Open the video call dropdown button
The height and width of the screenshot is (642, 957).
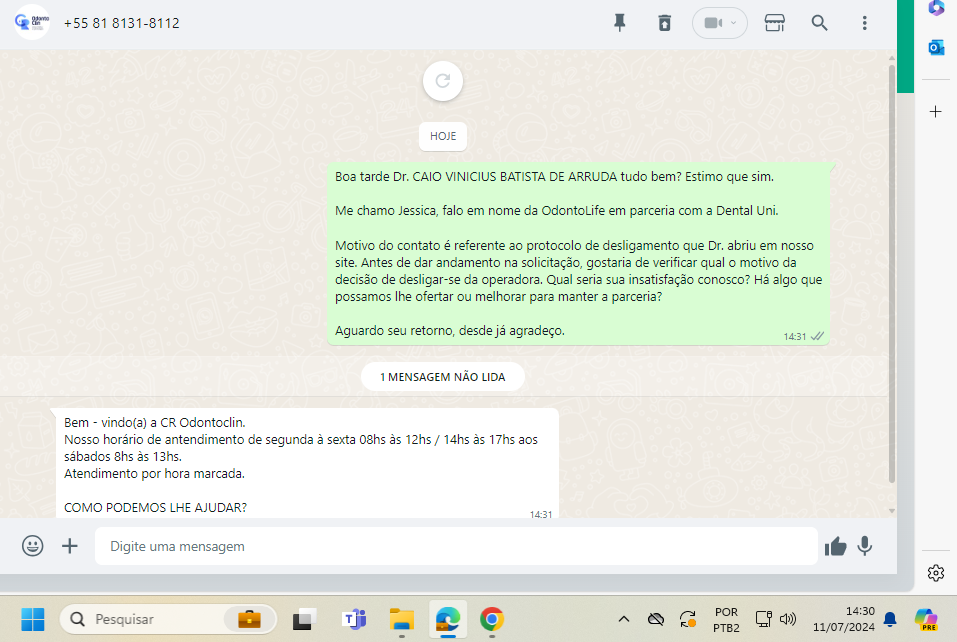coord(720,23)
